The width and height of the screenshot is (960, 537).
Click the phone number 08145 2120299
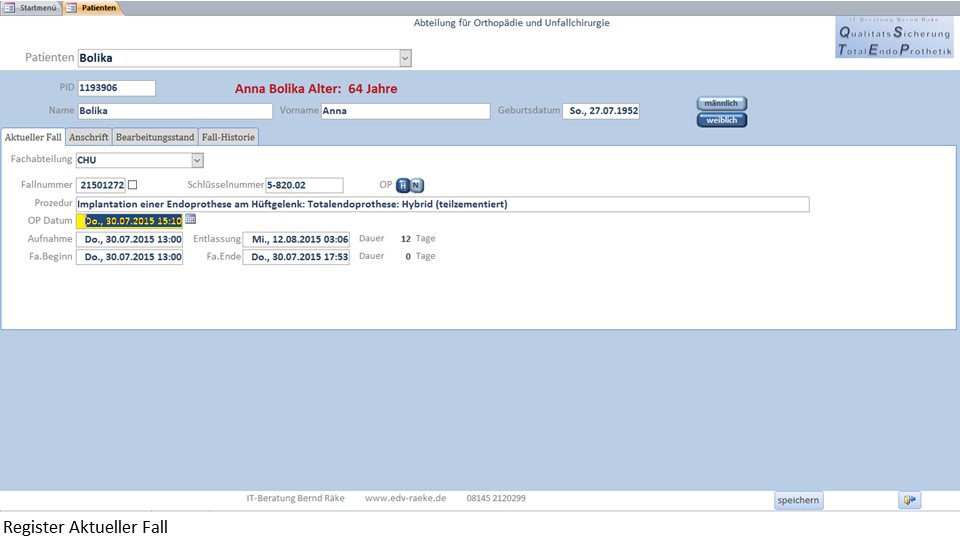[496, 498]
